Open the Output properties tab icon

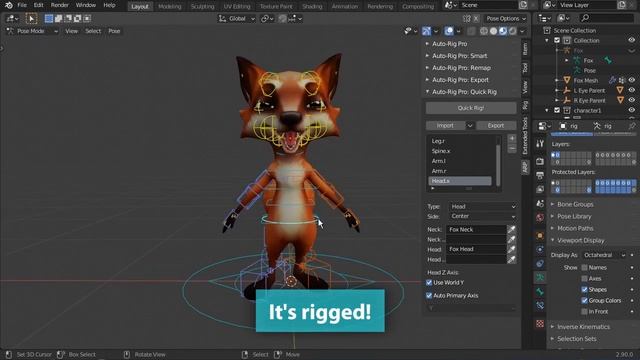[540, 176]
